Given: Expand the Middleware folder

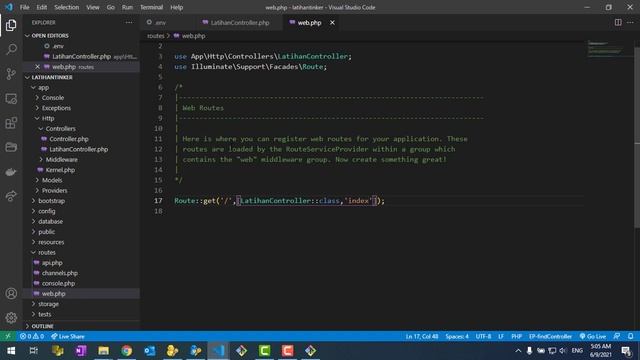Looking at the screenshot, I should 82,159.
